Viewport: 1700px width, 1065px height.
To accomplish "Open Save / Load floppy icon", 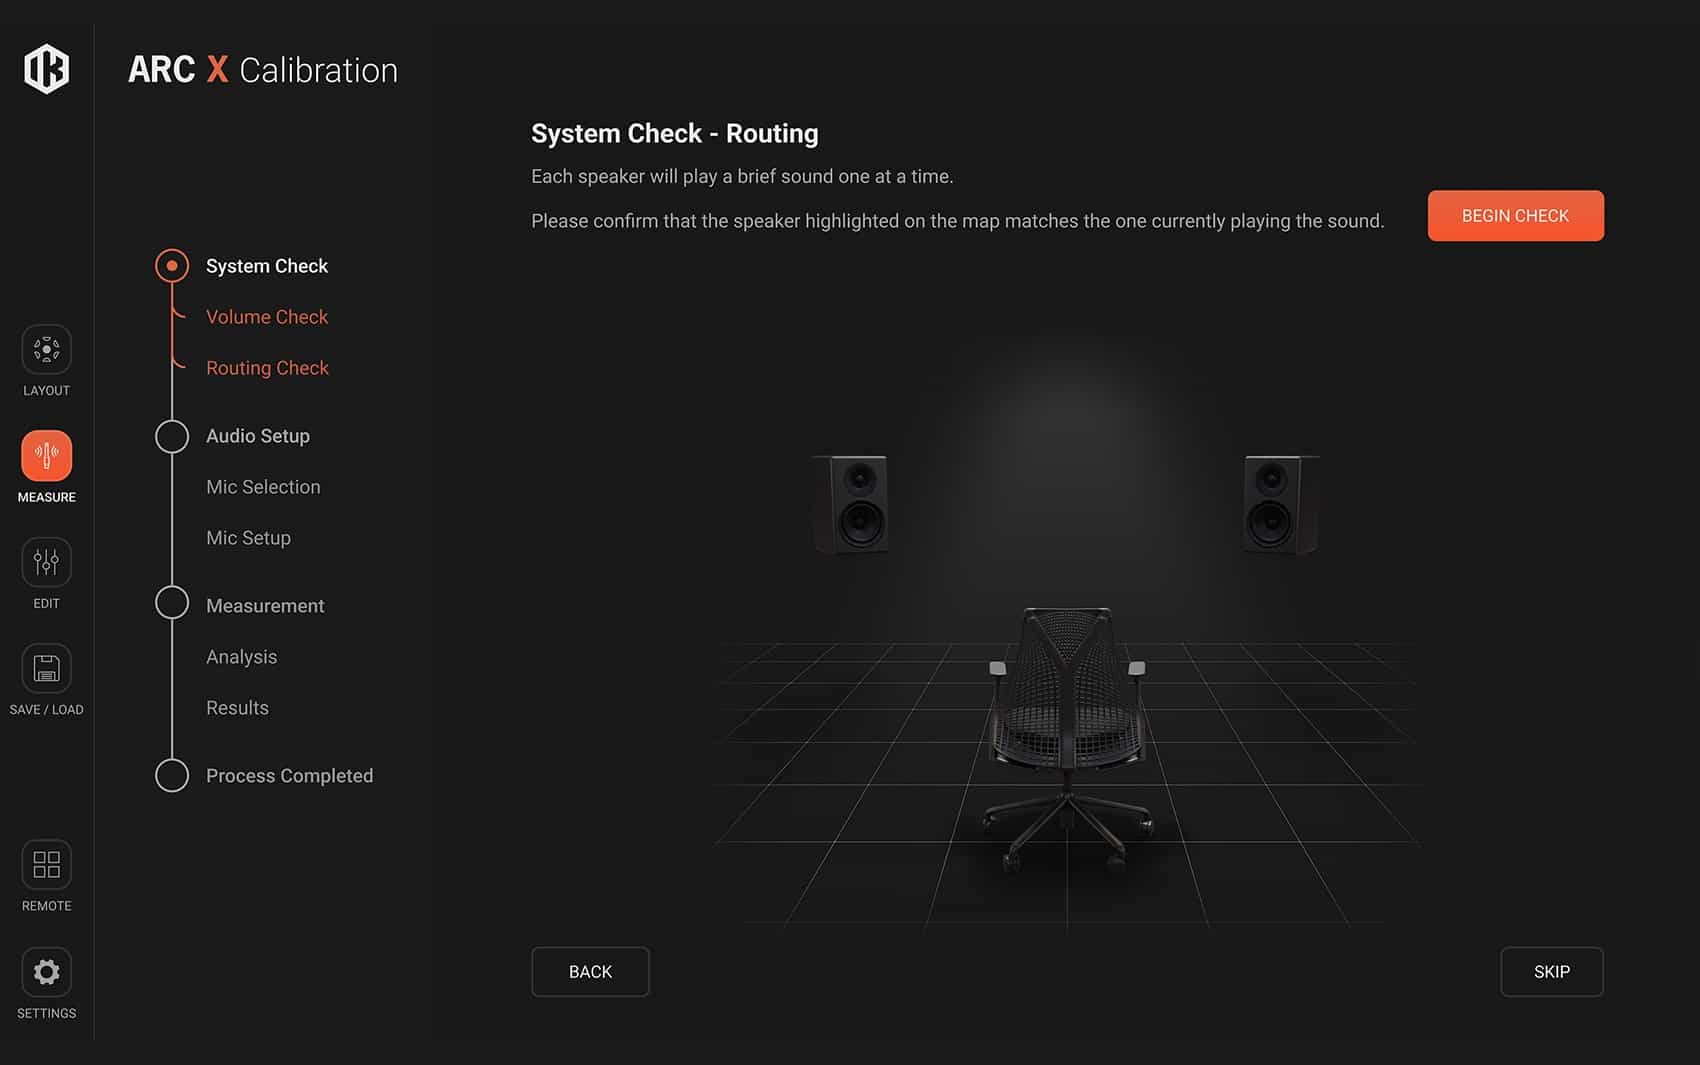I will point(46,668).
